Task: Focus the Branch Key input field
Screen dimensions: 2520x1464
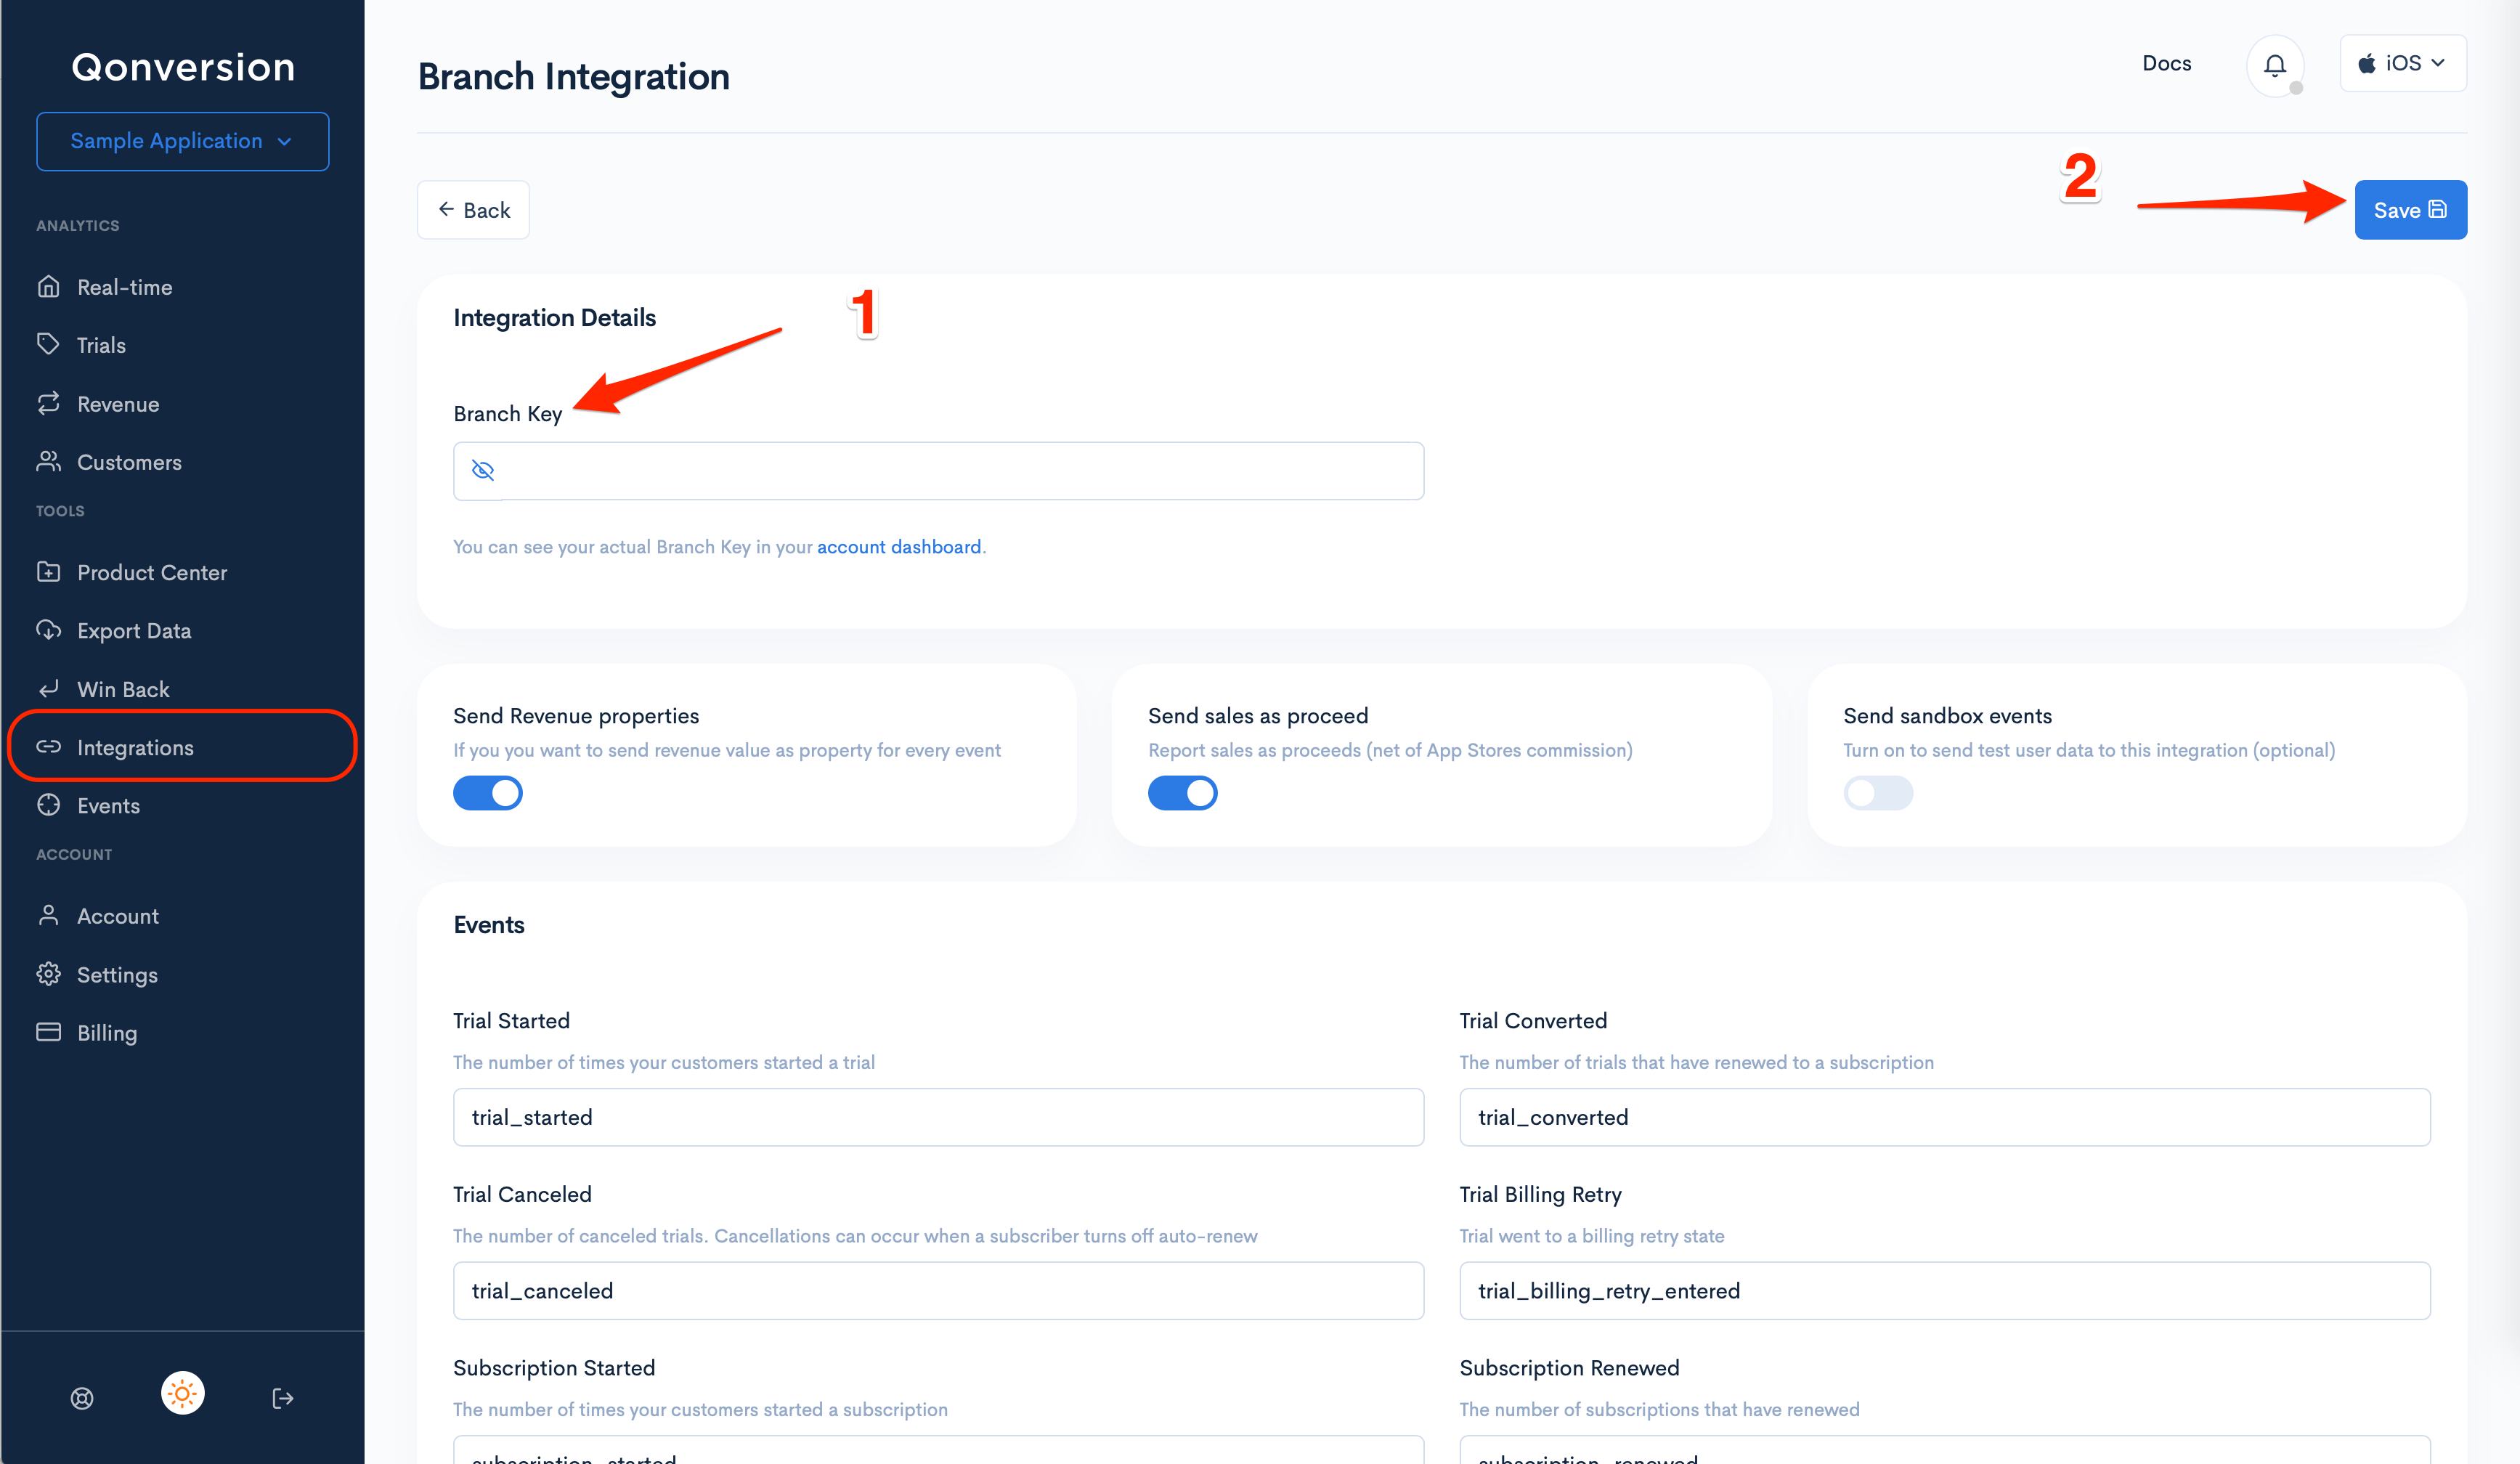Action: 938,471
